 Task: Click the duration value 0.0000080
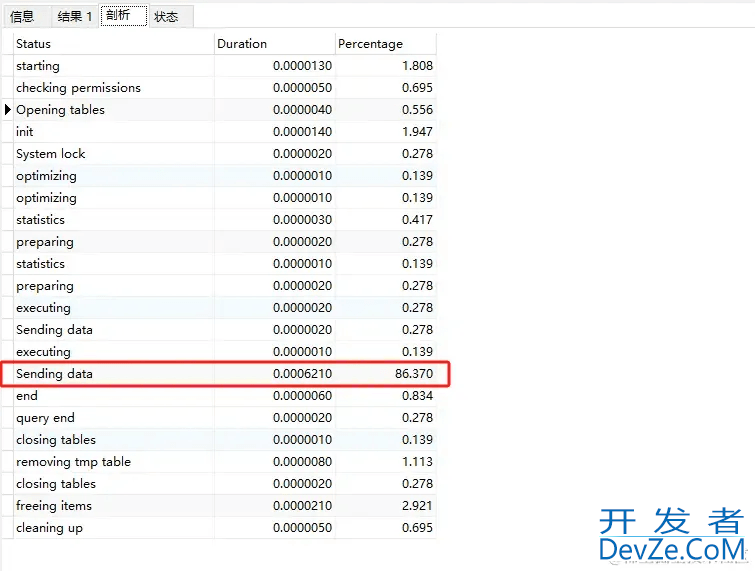pyautogui.click(x=302, y=462)
